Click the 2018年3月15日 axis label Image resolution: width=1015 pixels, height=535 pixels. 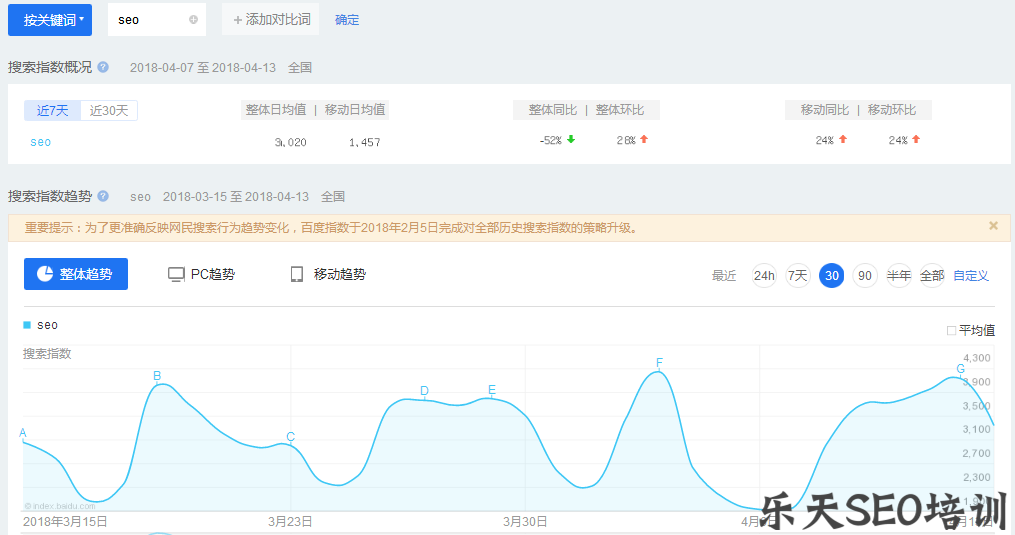click(65, 521)
